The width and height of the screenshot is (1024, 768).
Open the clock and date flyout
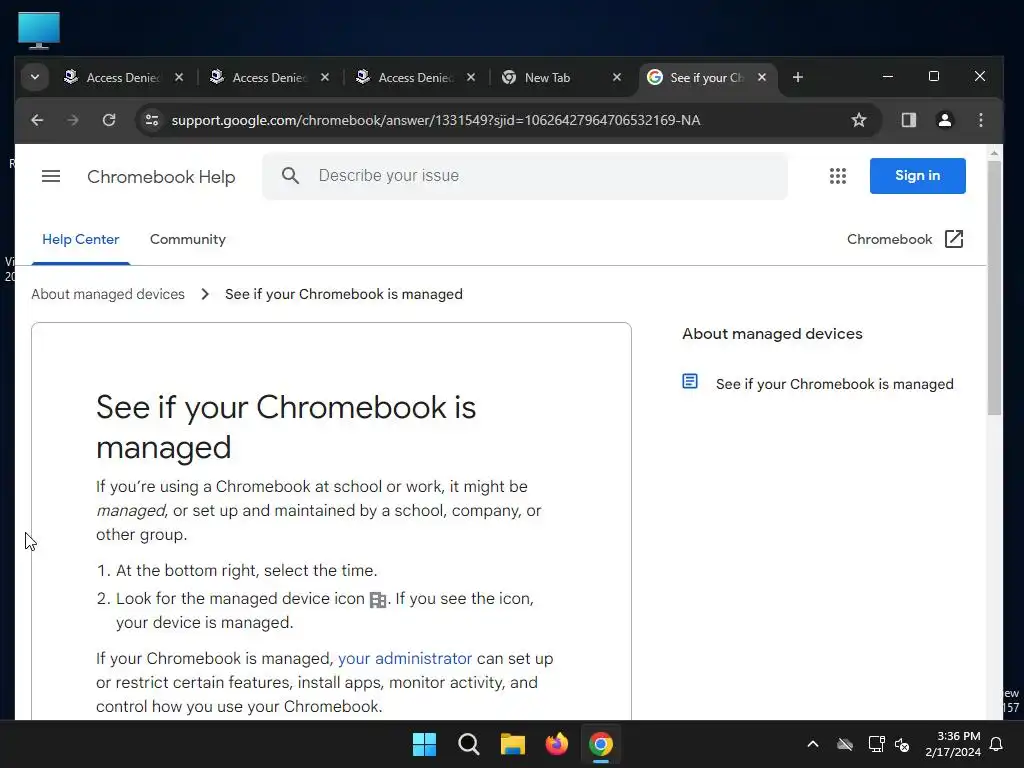953,744
